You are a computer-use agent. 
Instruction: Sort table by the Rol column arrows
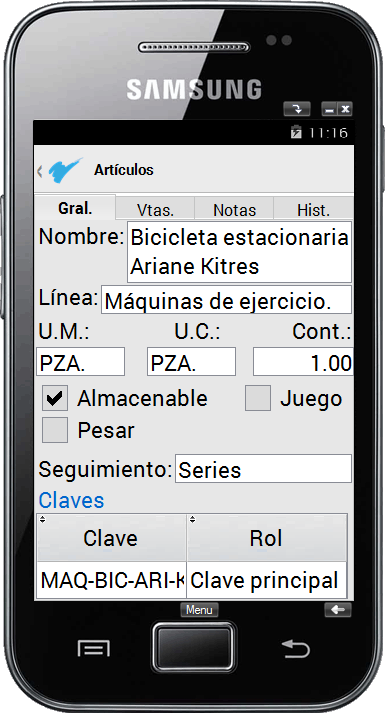point(192,519)
